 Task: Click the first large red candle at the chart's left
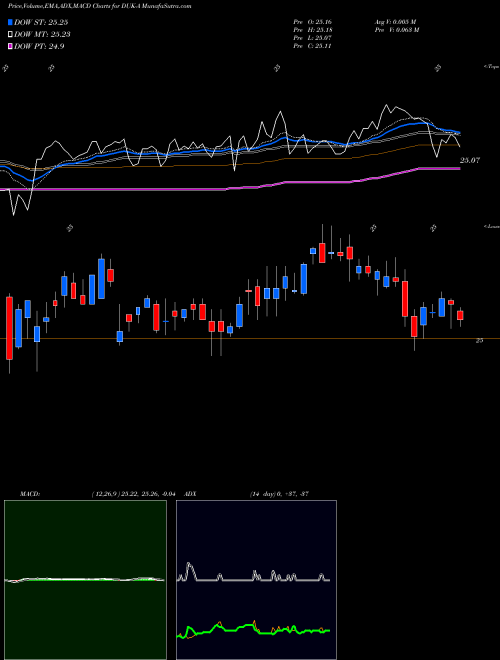click(x=9, y=328)
